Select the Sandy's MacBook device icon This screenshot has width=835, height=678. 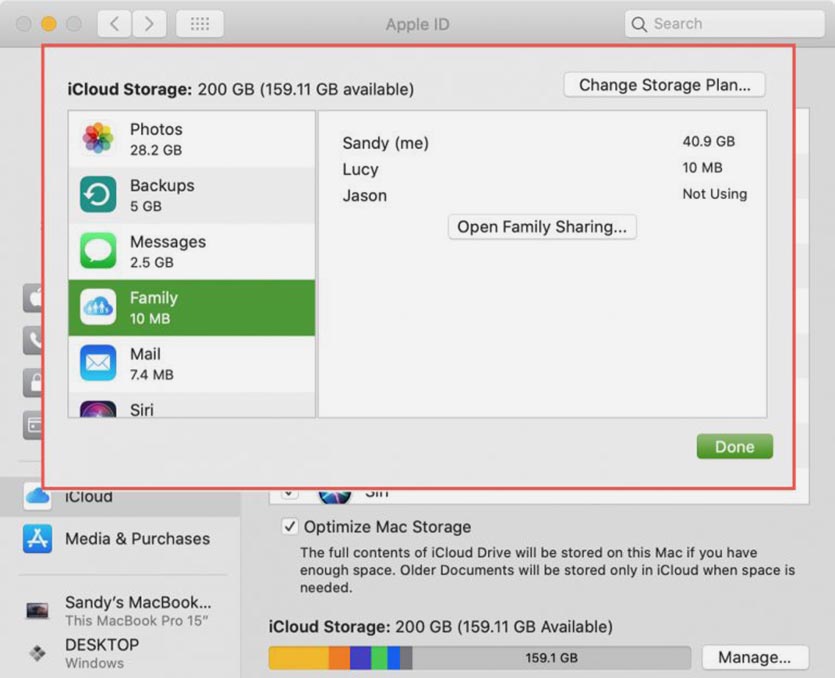pyautogui.click(x=37, y=610)
